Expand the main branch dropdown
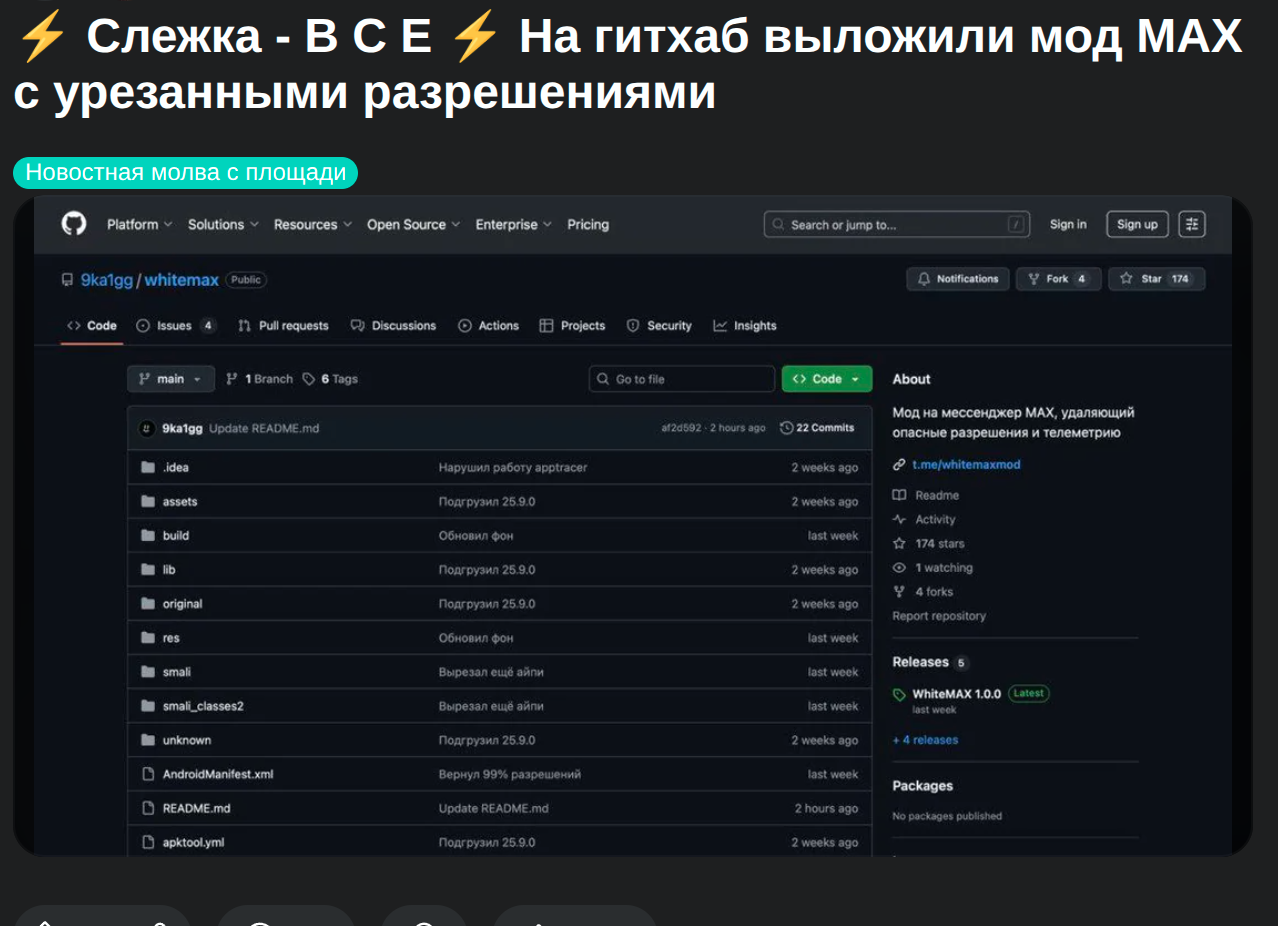Image resolution: width=1278 pixels, height=926 pixels. coord(170,379)
